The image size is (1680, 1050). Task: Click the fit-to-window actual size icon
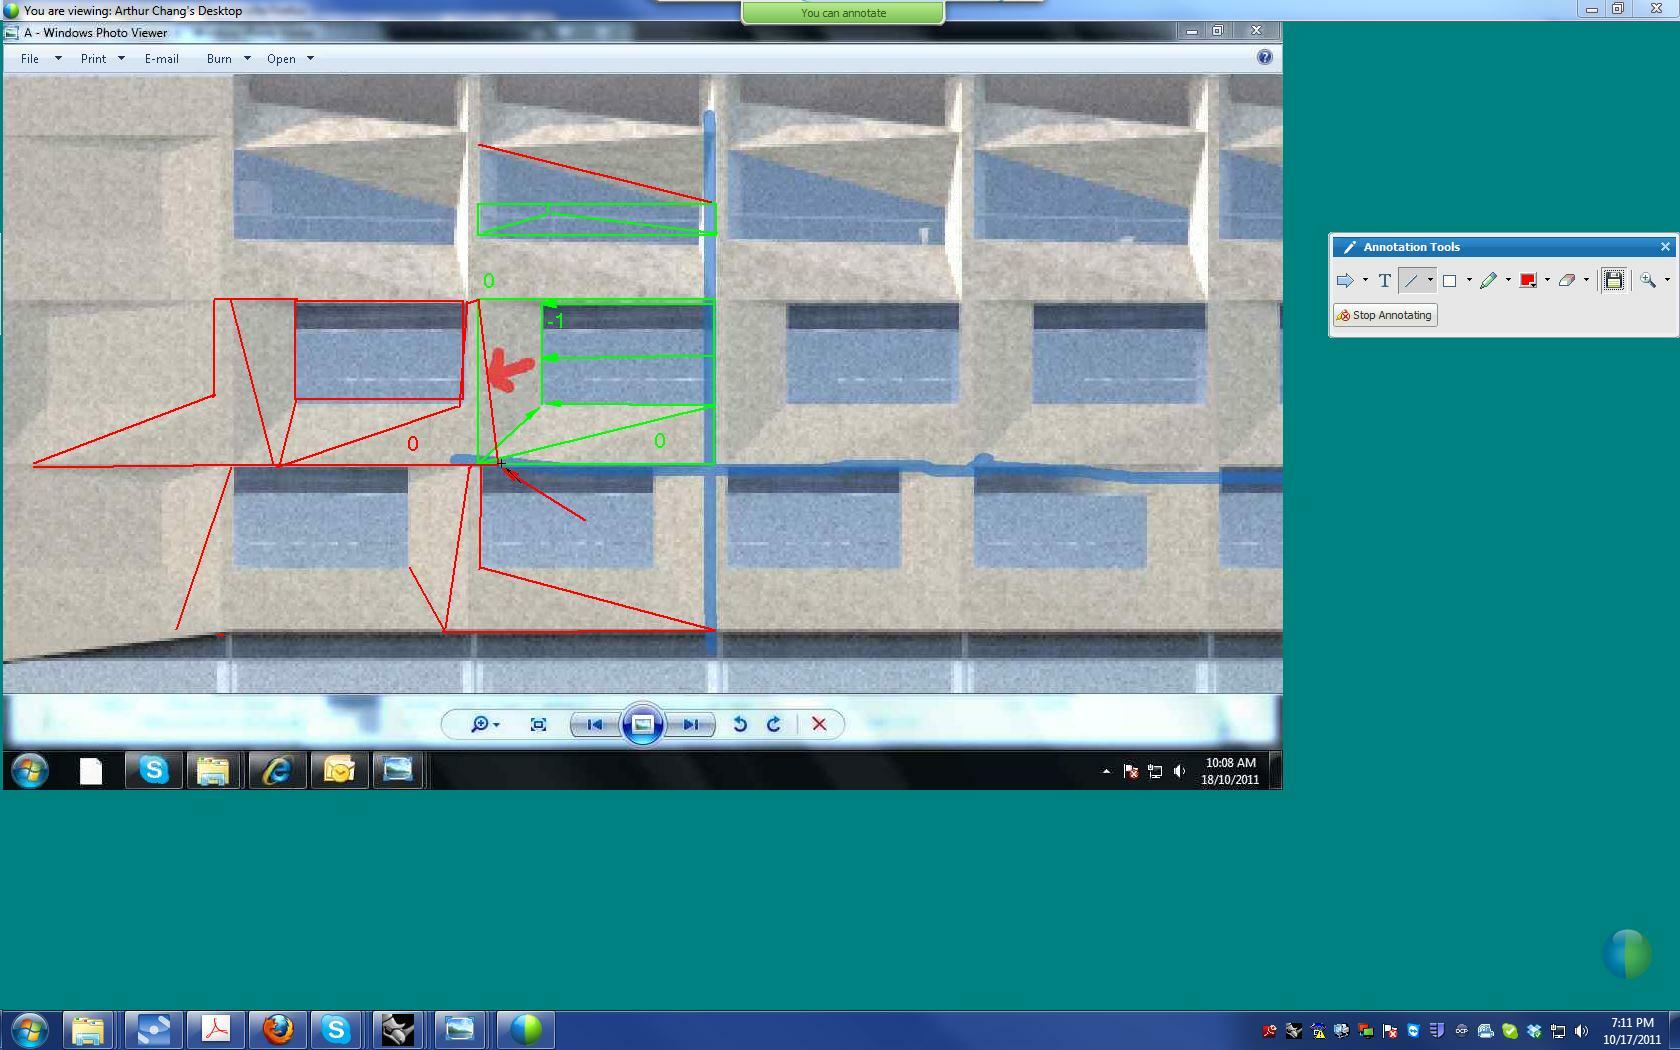[x=538, y=724]
